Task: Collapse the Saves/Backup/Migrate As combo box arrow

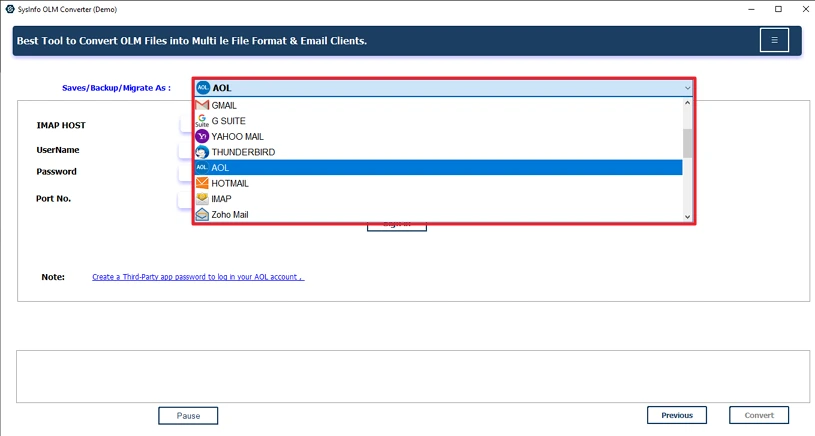Action: 687,88
